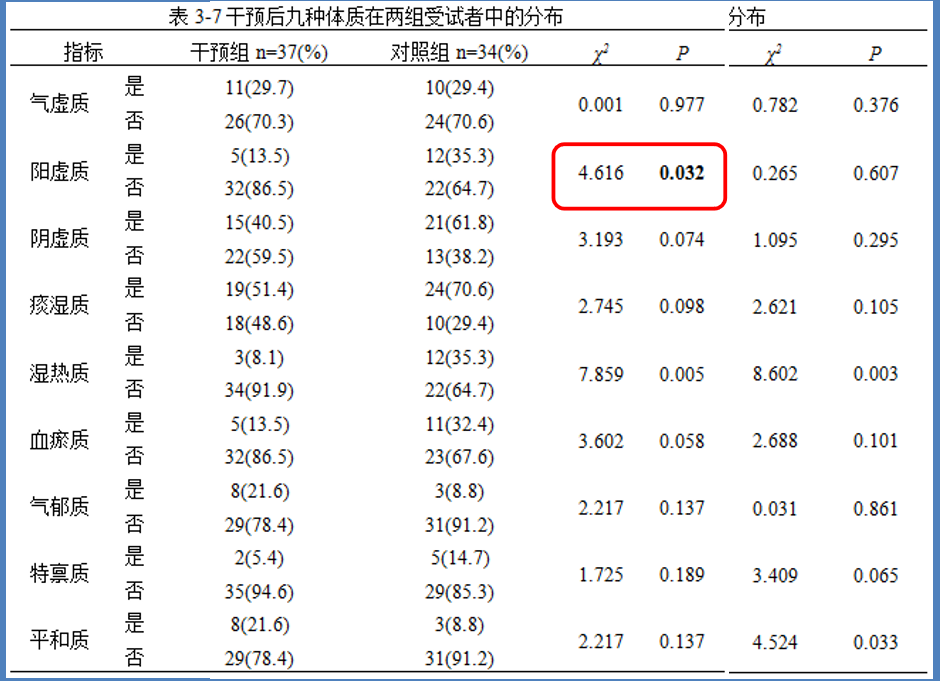940x681 pixels.
Task: Select the 阳虚质 row label
Action: click(x=60, y=172)
